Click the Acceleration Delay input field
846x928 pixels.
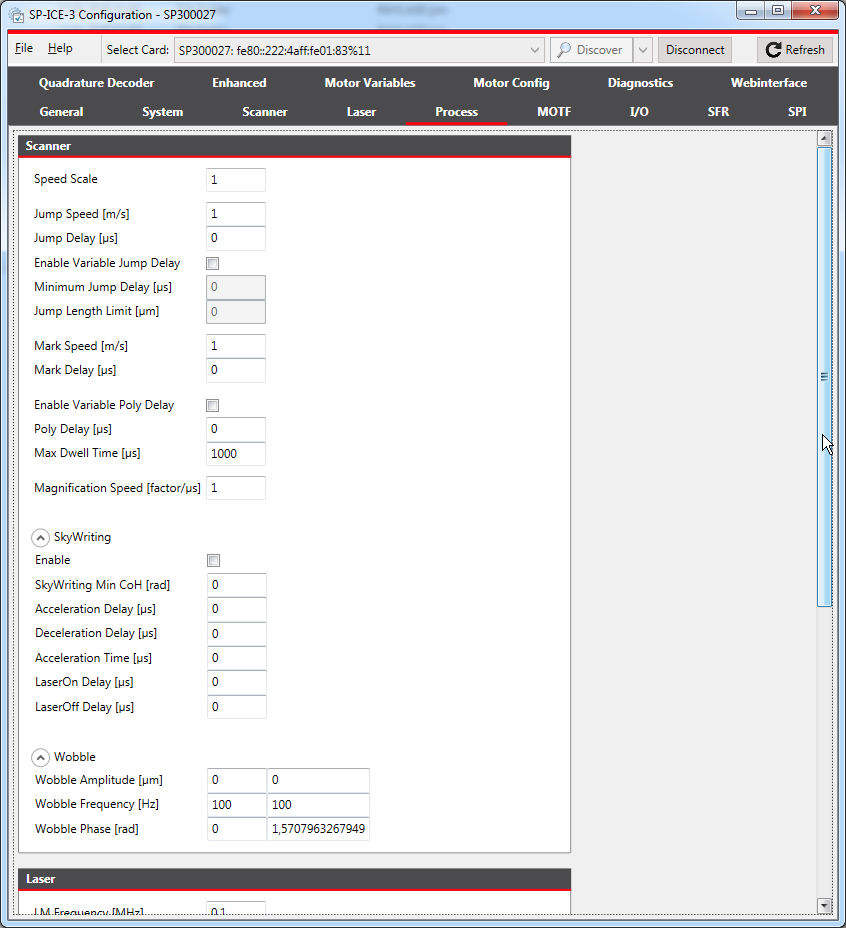237,610
